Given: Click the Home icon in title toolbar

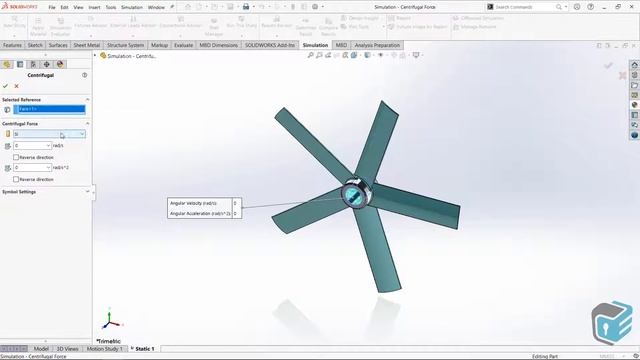Looking at the screenshot, I should [x=188, y=7].
